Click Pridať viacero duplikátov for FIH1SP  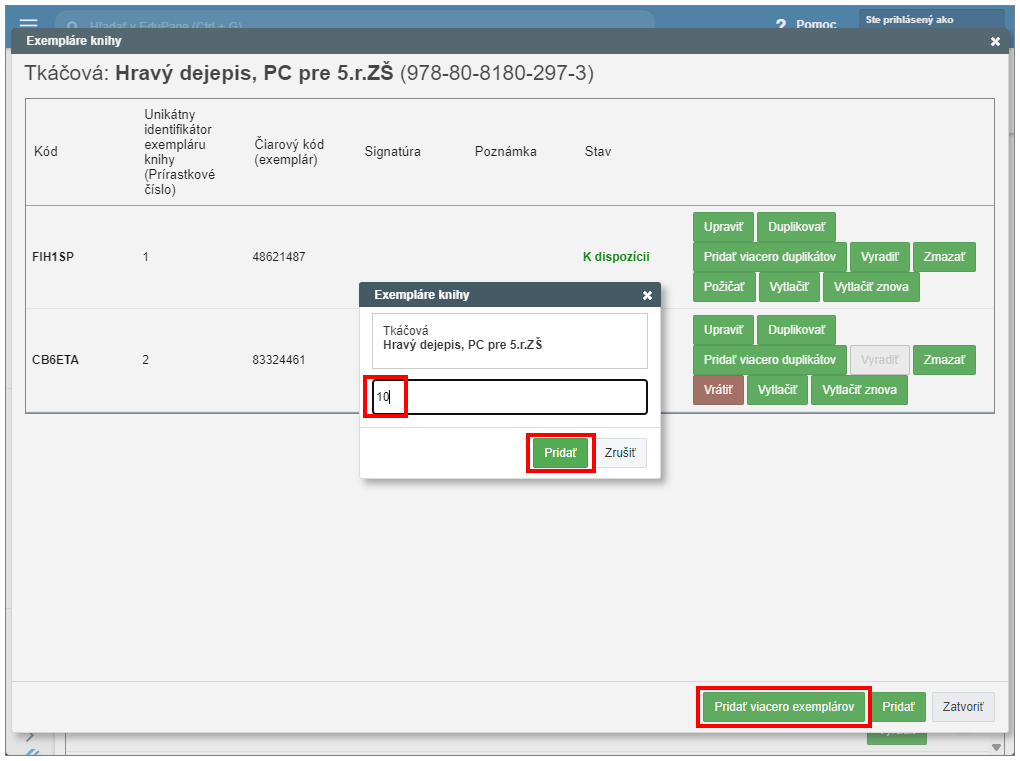point(769,257)
